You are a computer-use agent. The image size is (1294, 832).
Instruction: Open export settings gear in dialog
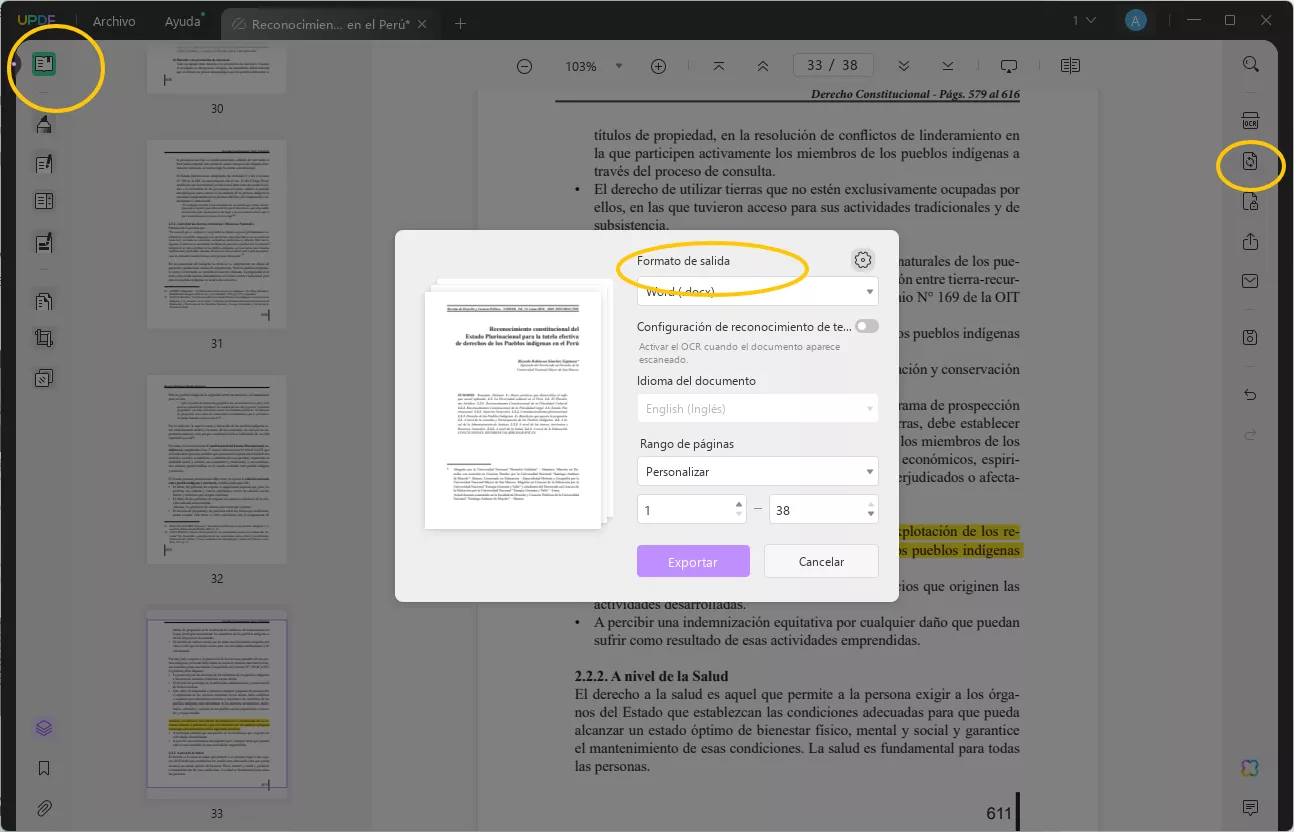tap(863, 260)
